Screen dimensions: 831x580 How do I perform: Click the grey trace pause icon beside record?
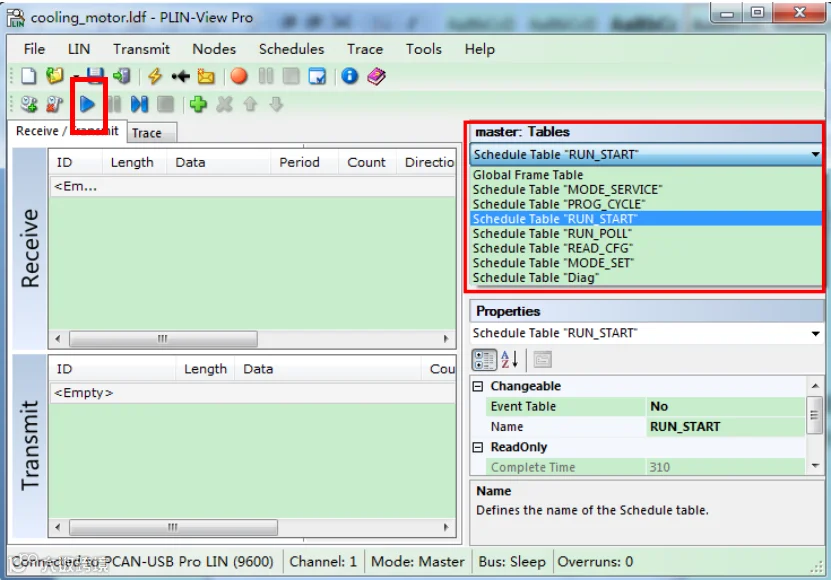pyautogui.click(x=266, y=76)
